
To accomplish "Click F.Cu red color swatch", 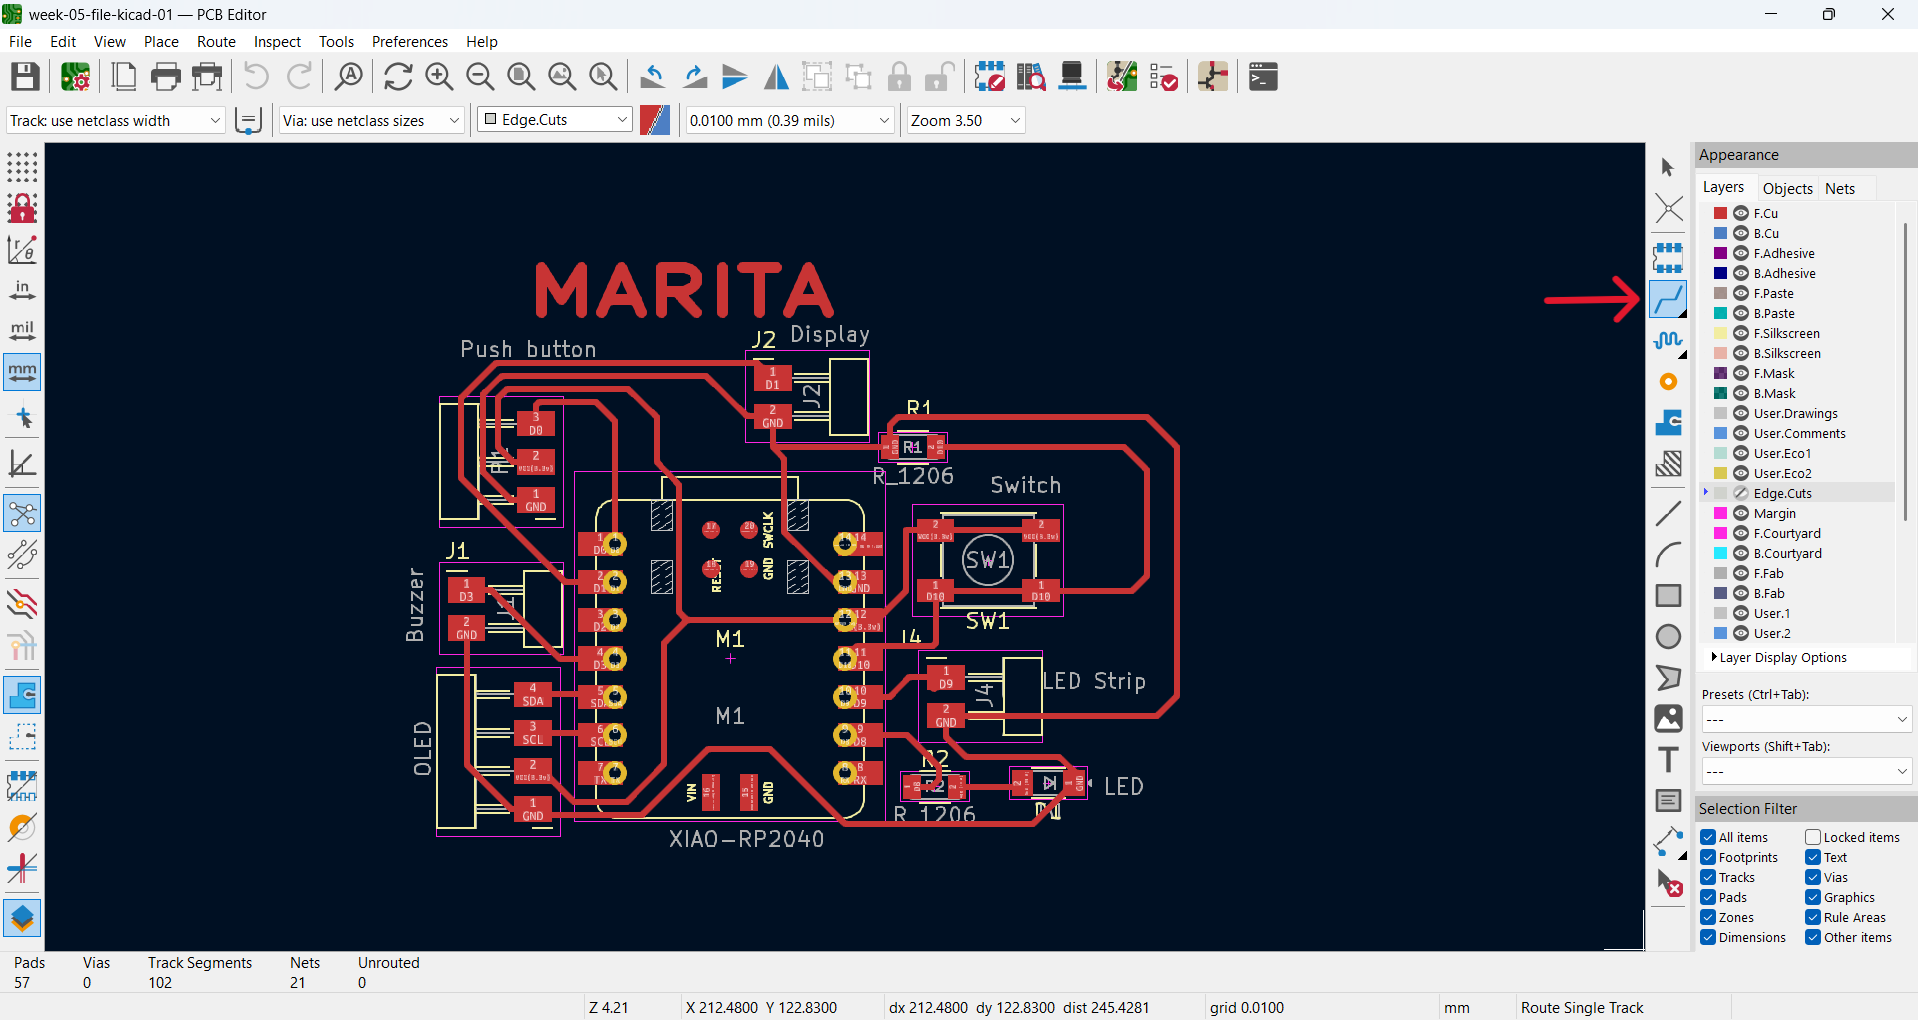I will pos(1720,213).
